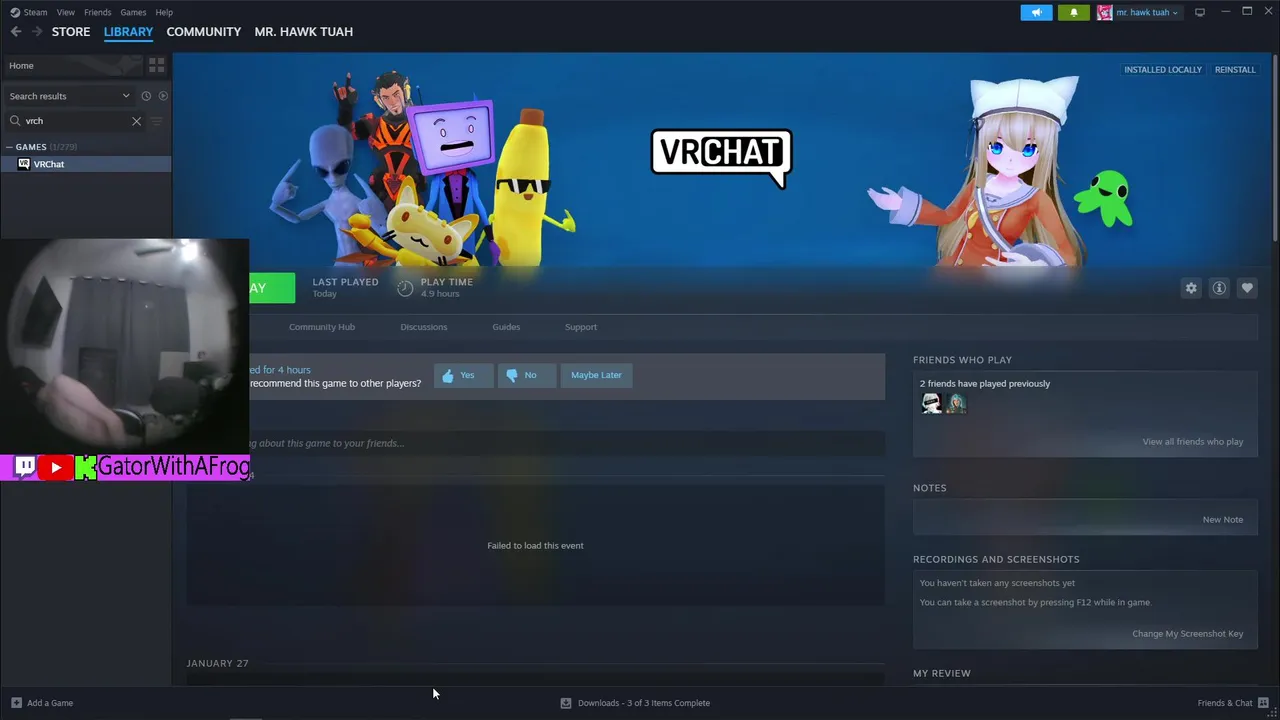Click the Kick icon on overlay
This screenshot has height=720, width=1280.
pyautogui.click(x=86, y=467)
